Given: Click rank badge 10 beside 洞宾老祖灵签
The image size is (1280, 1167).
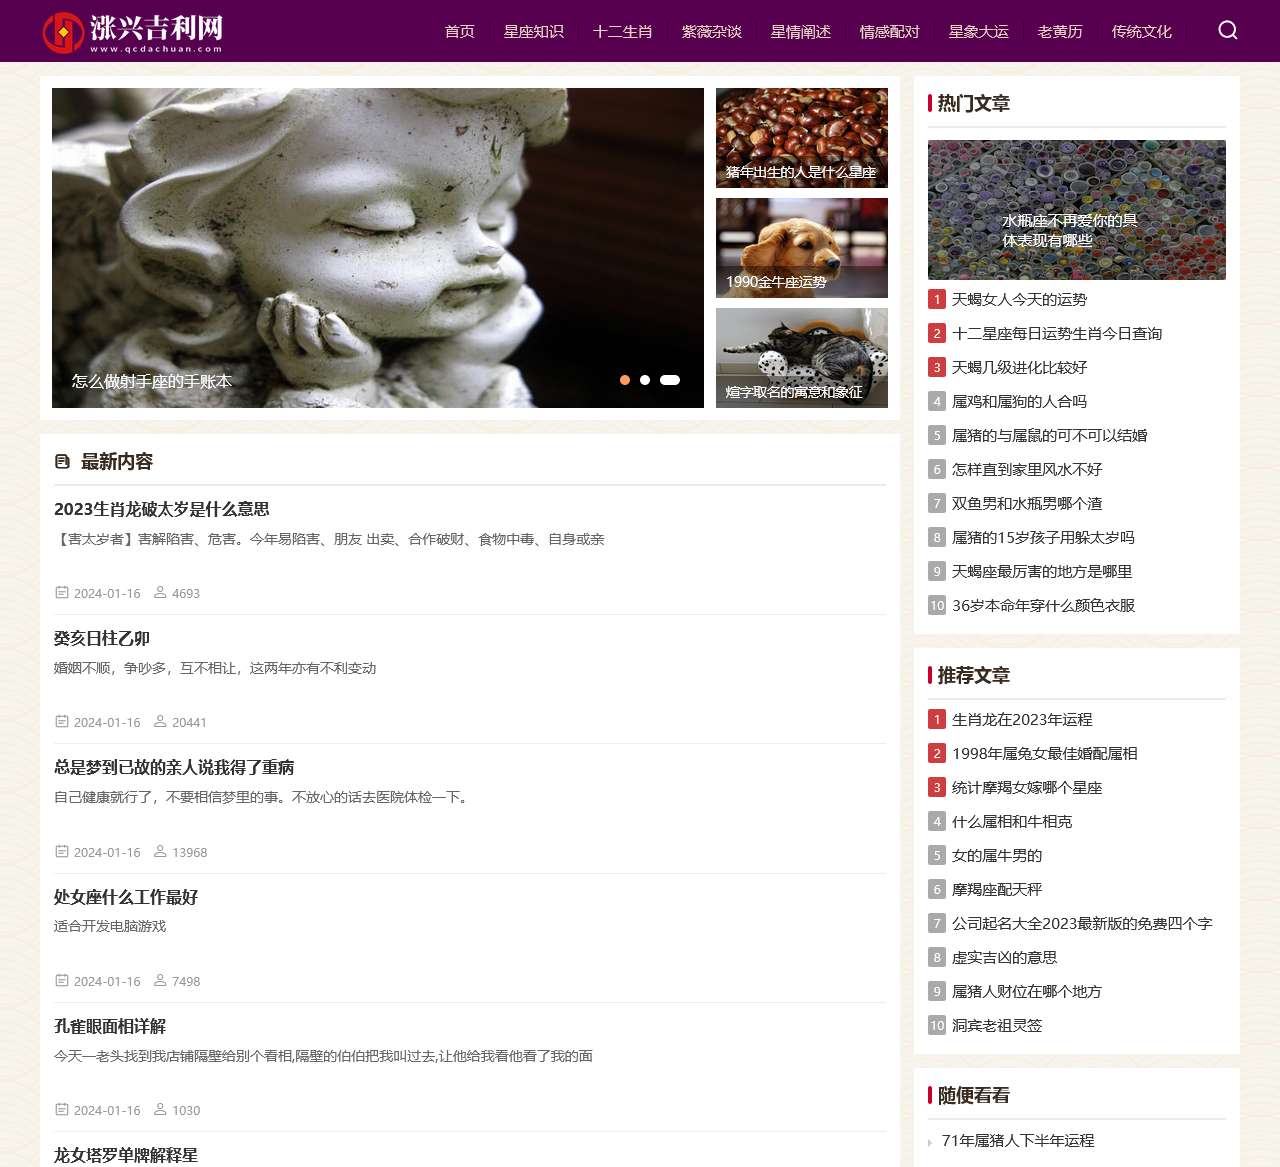Looking at the screenshot, I should (937, 1025).
